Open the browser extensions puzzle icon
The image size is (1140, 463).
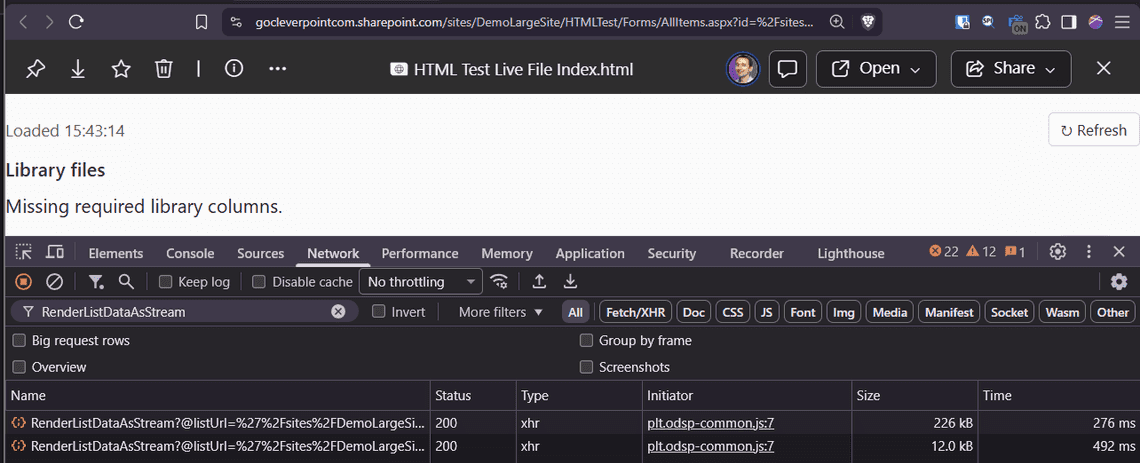tap(1043, 23)
